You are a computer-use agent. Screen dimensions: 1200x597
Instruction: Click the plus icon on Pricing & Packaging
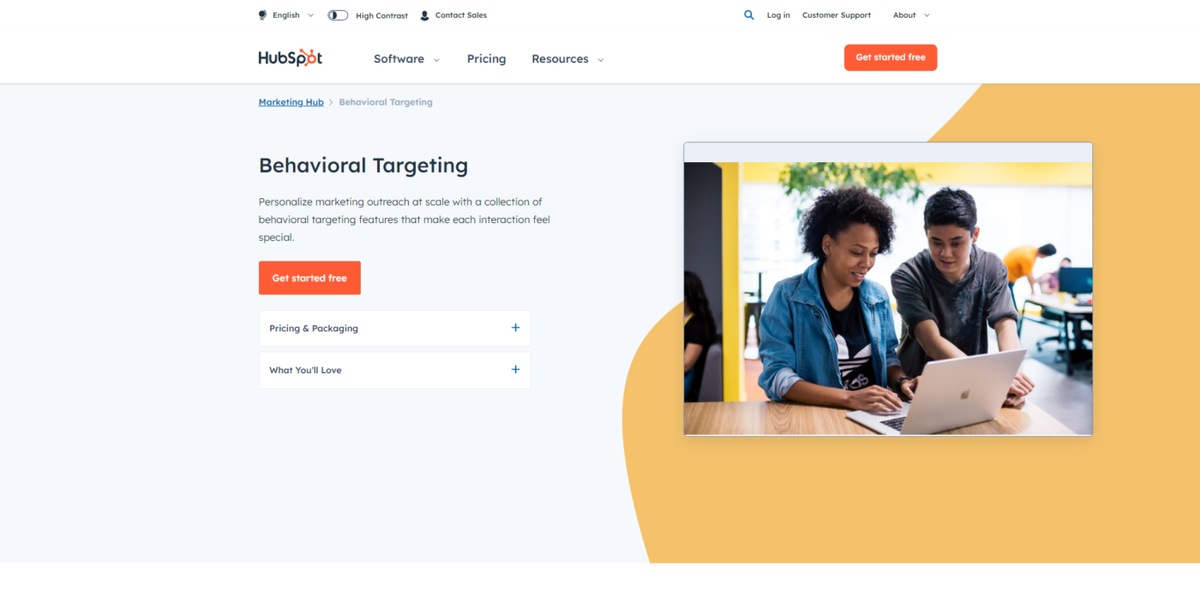(516, 327)
